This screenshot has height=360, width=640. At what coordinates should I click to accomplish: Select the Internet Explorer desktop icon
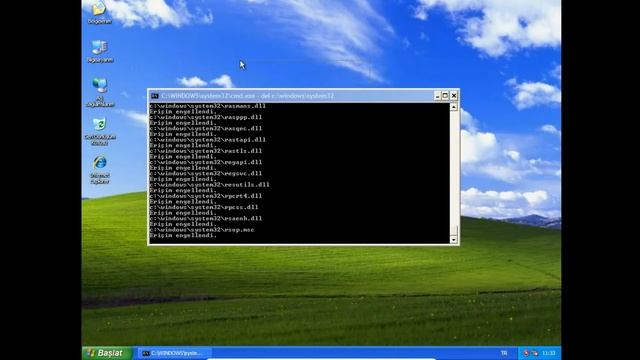100,169
